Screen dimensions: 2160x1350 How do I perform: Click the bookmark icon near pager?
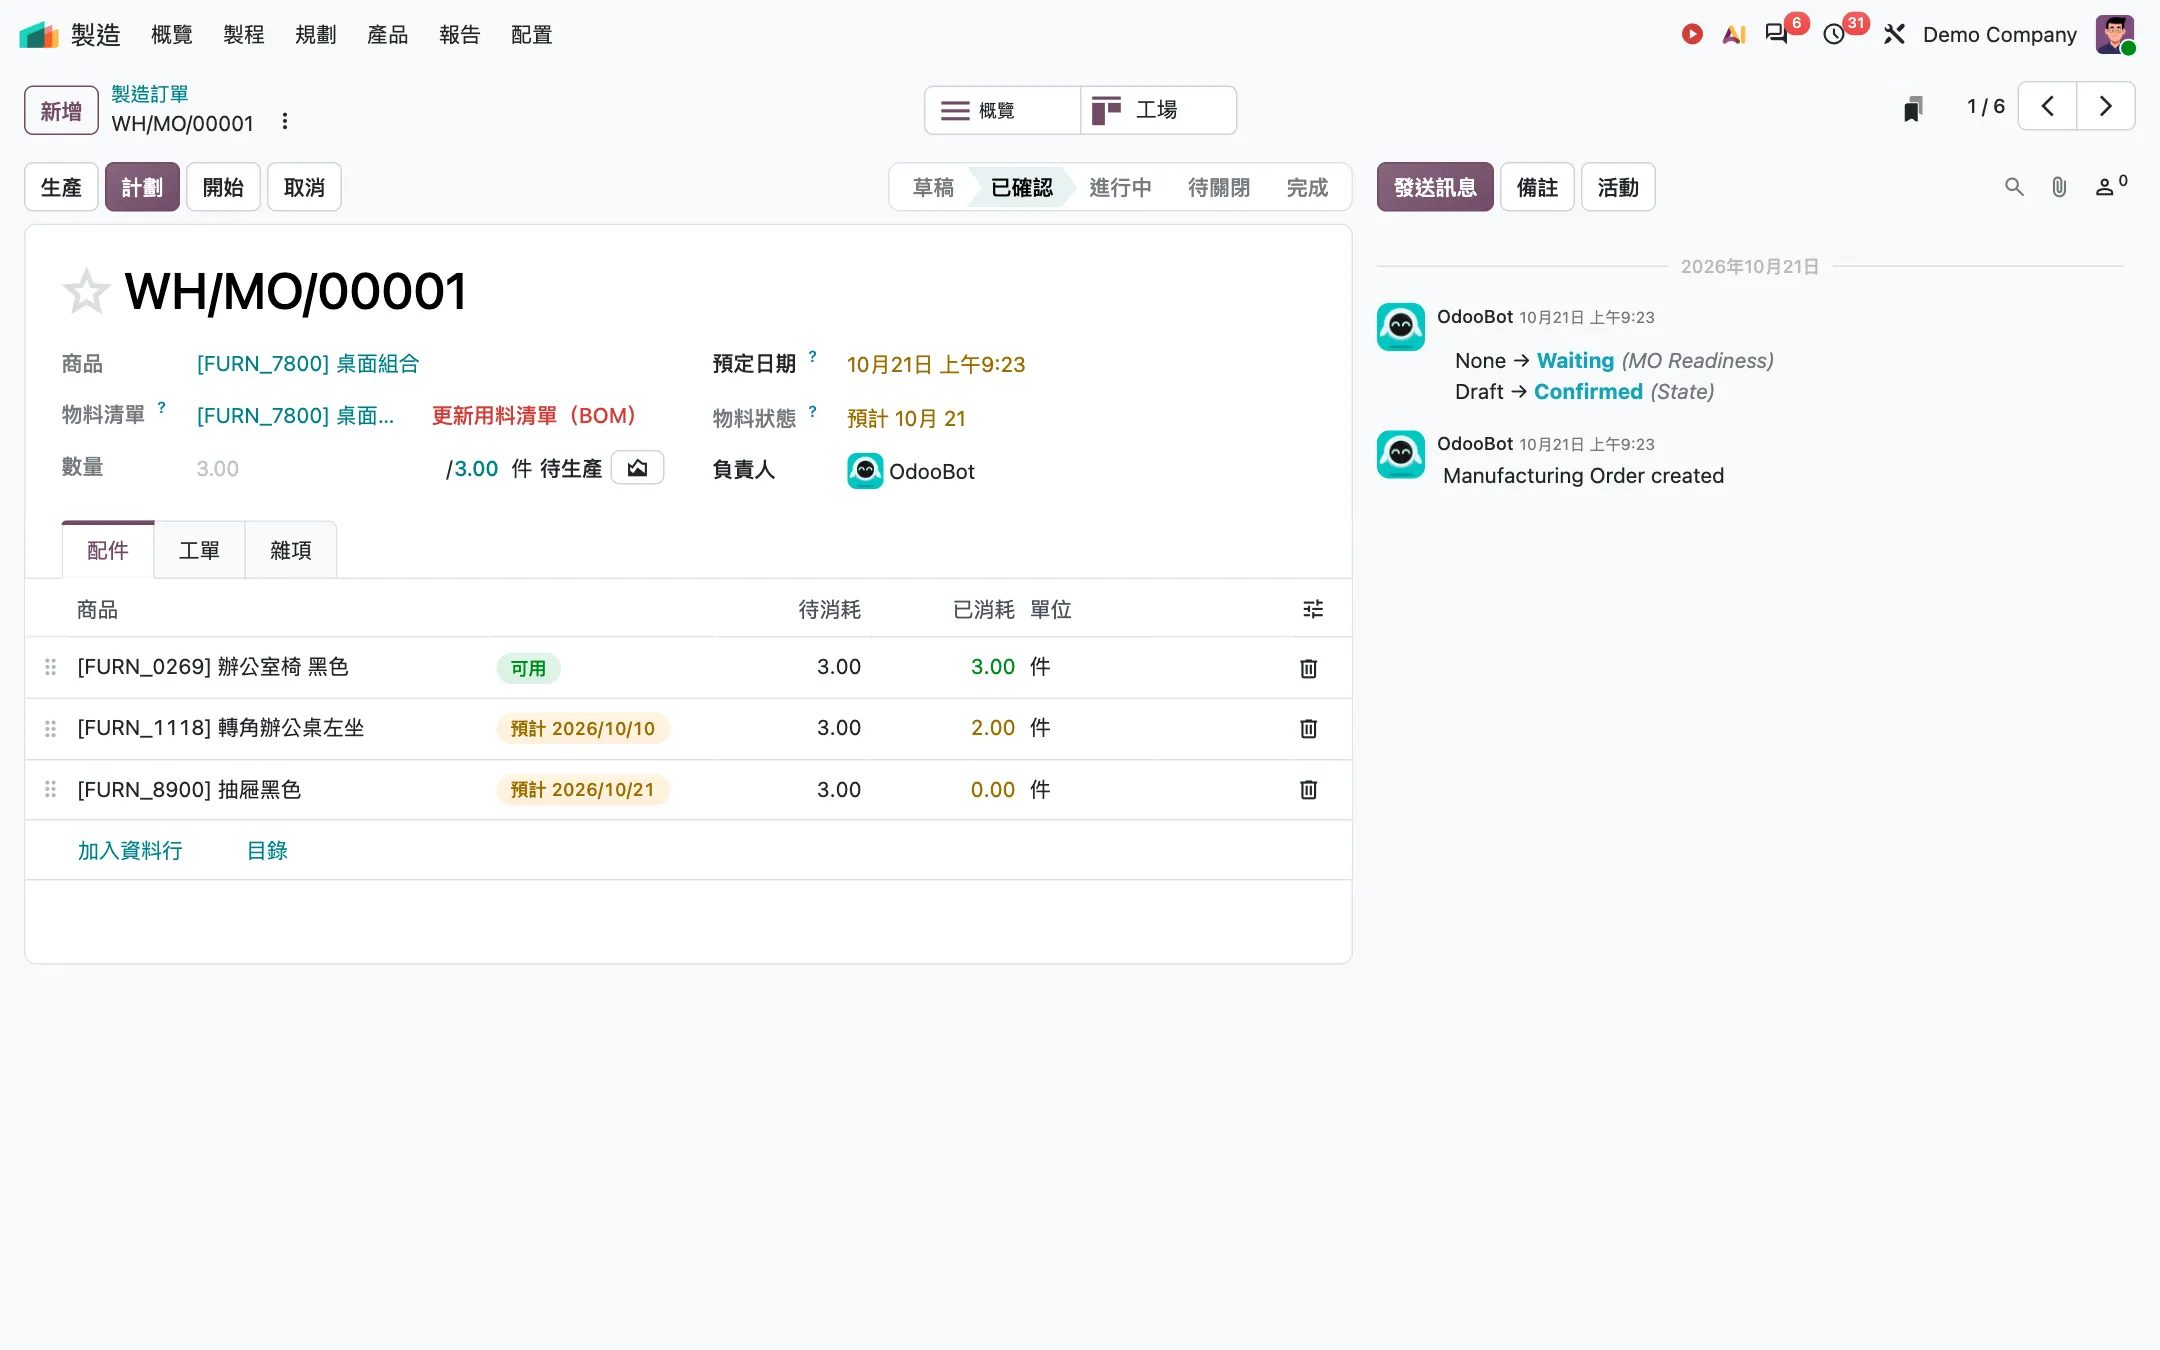click(1913, 108)
